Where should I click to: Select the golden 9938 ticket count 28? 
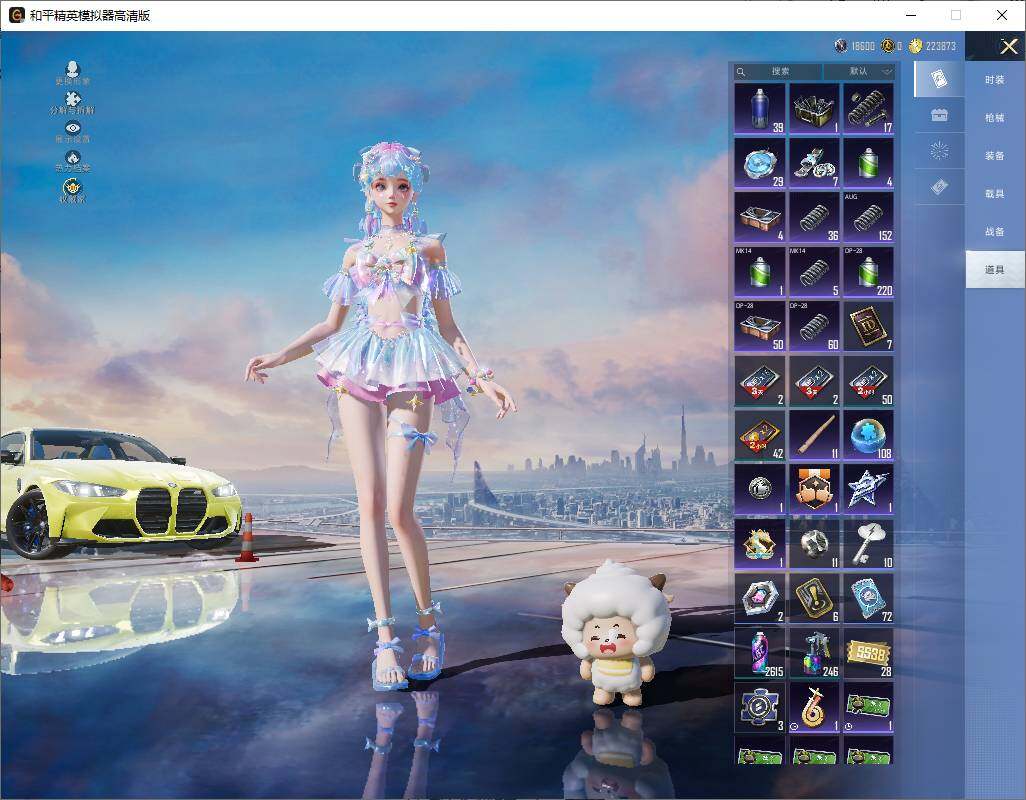868,653
